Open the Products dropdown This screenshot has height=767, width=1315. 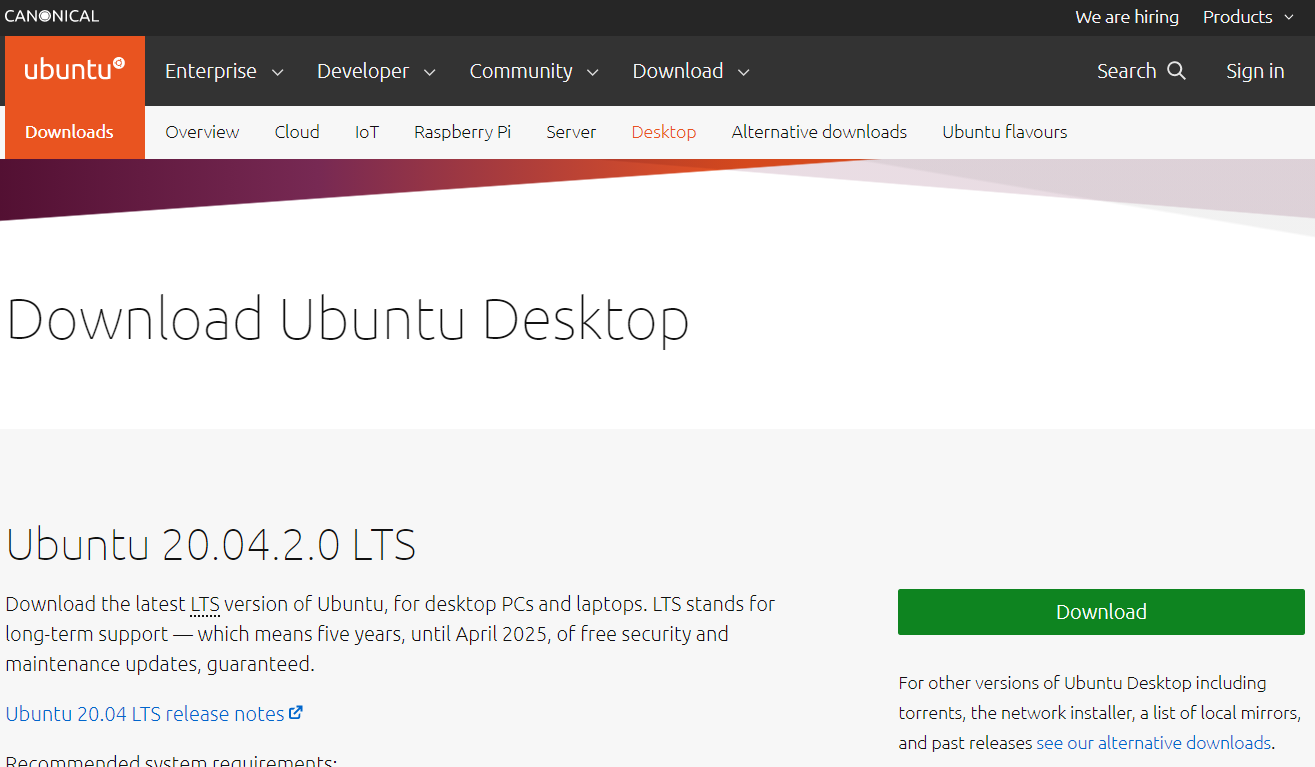(x=1248, y=17)
